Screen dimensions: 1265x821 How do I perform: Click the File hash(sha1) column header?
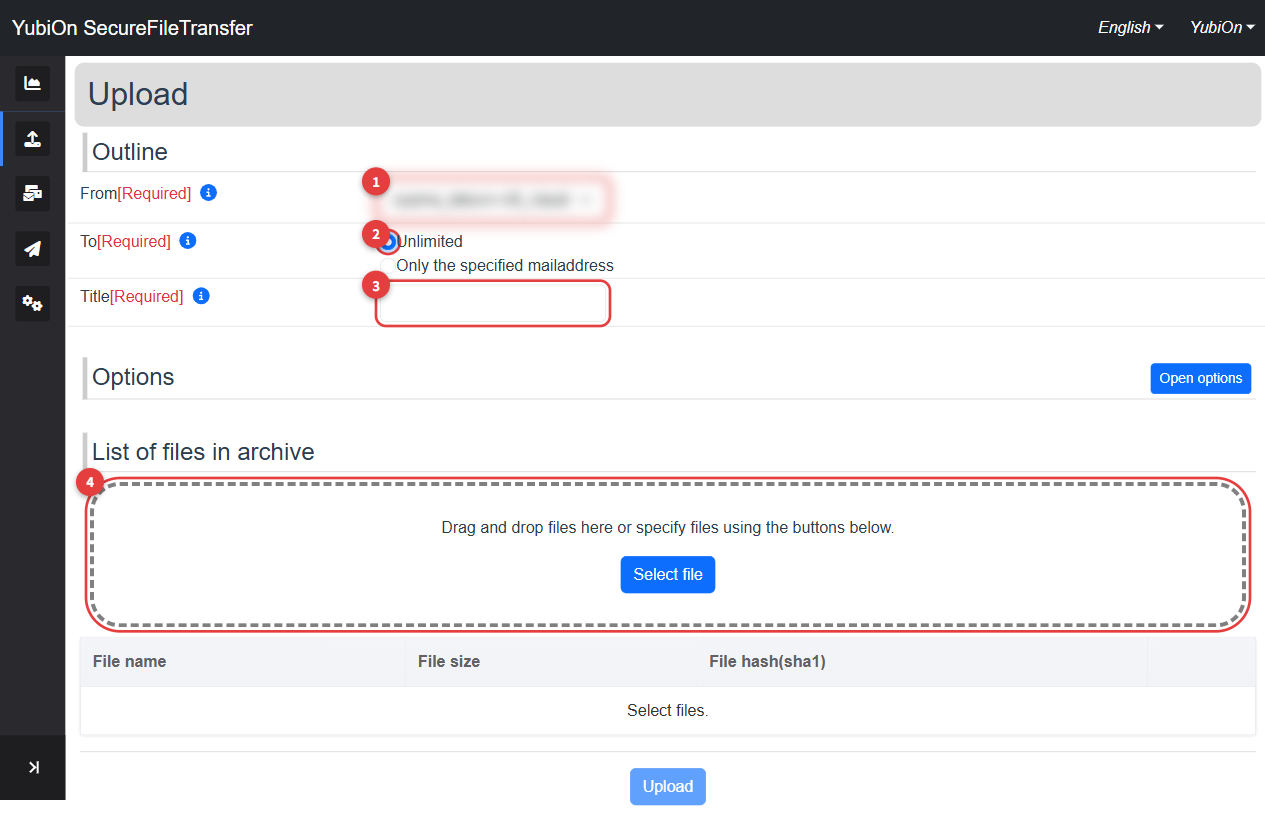click(x=922, y=661)
